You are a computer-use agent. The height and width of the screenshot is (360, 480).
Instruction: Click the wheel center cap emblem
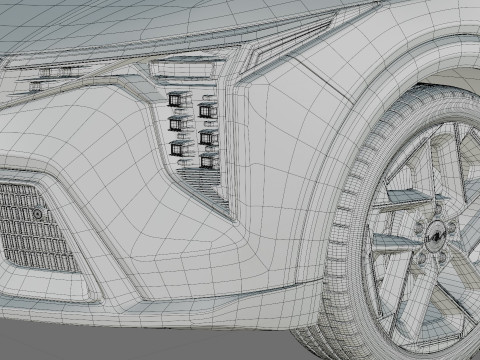[436, 237]
